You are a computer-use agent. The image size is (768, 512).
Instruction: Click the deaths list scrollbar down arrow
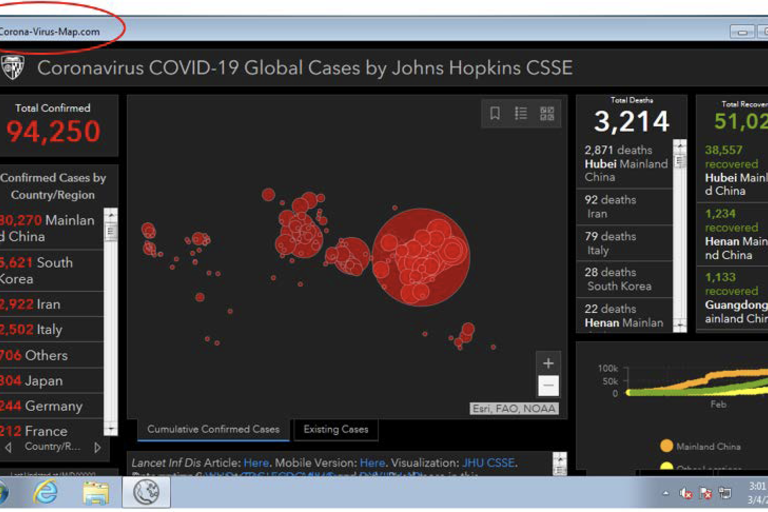pos(680,325)
